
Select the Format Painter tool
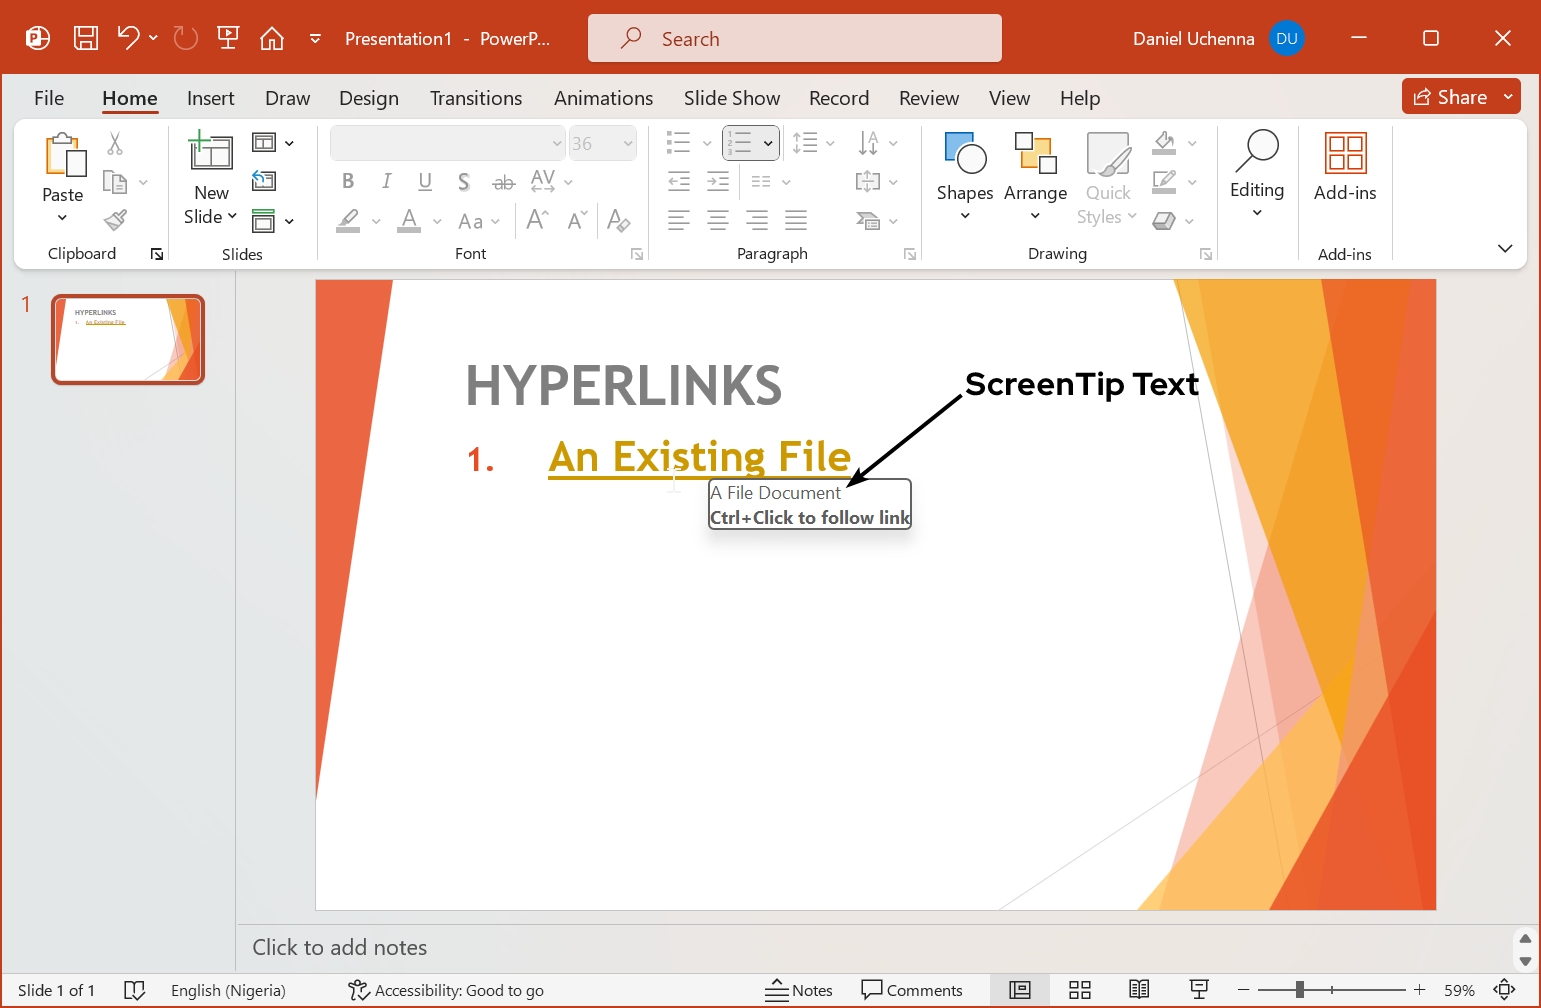point(115,219)
